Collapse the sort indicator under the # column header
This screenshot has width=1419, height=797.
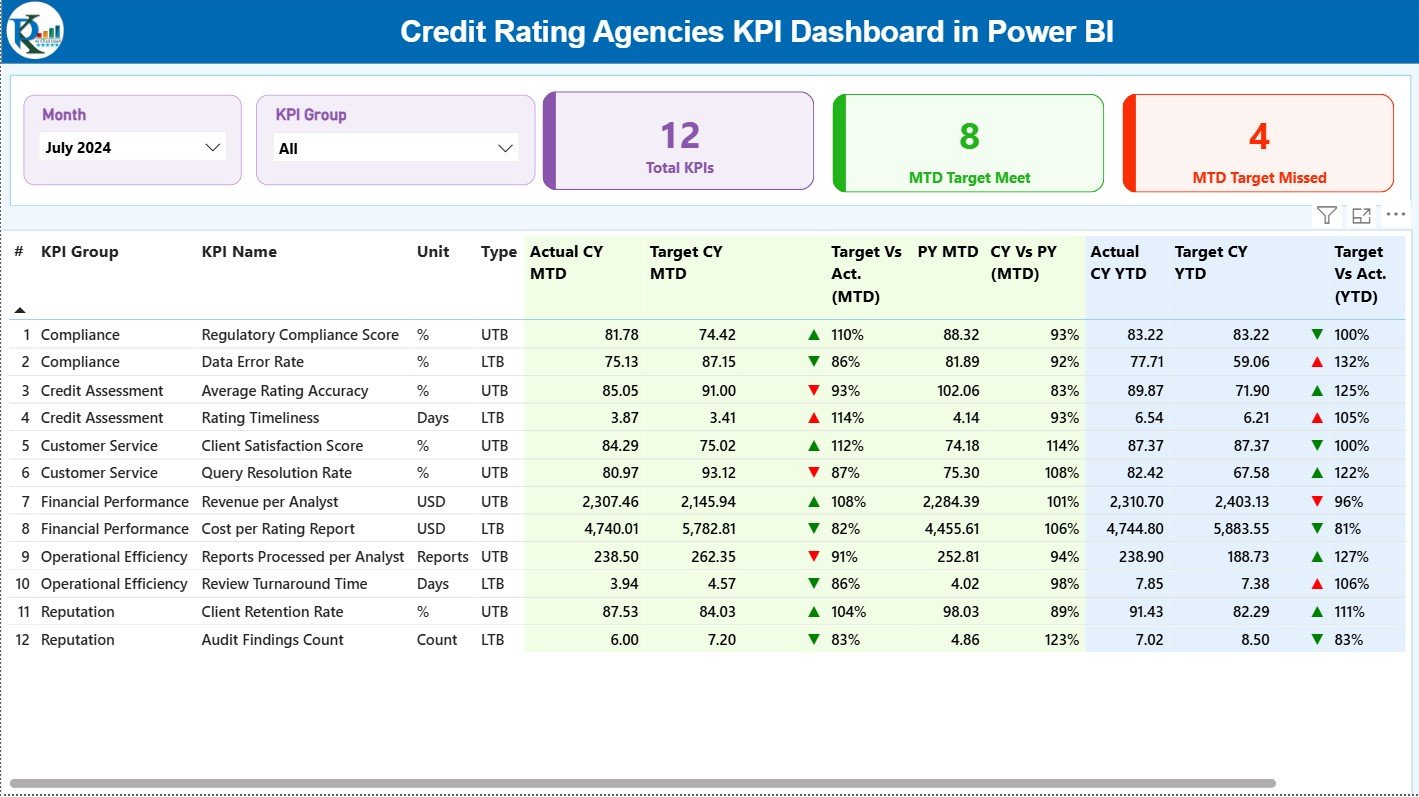pyautogui.click(x=22, y=311)
